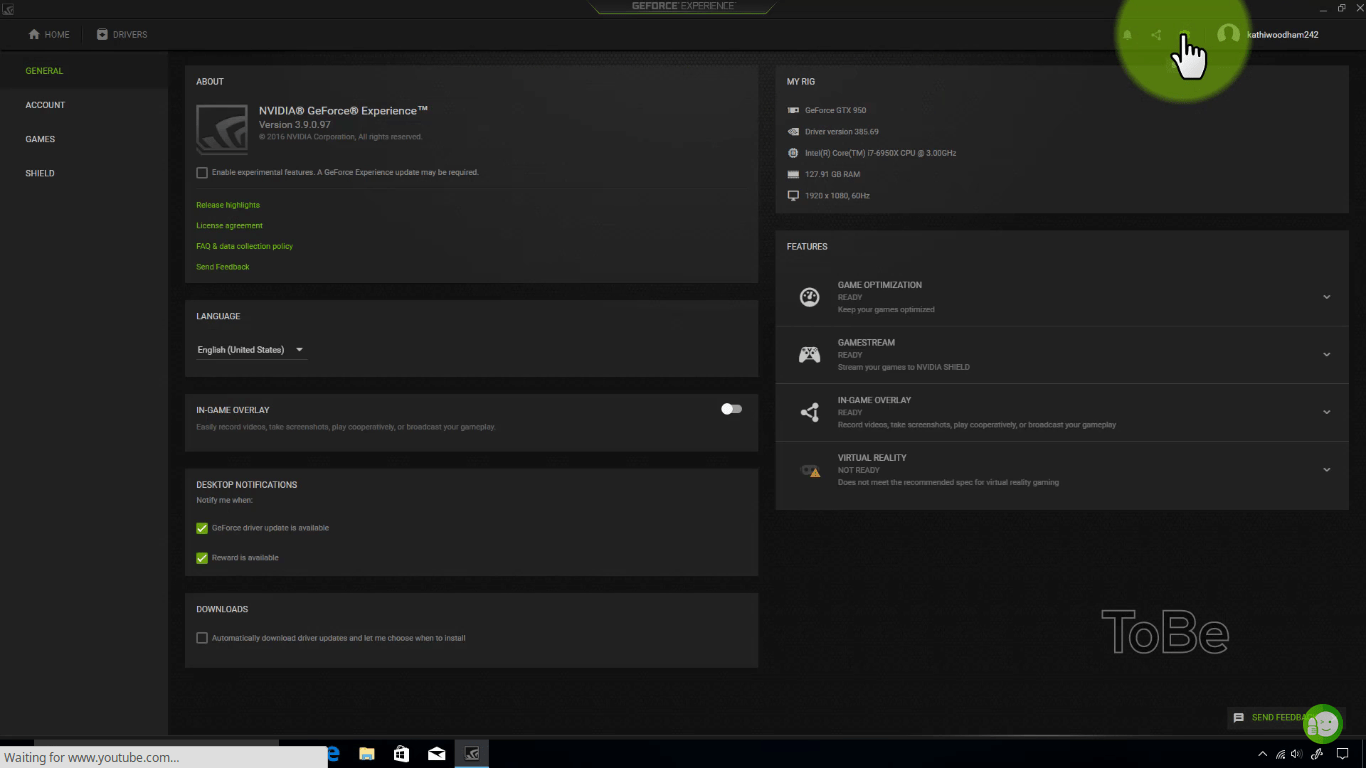
Task: Click the Intel CPU icon in My Rig
Action: point(793,153)
